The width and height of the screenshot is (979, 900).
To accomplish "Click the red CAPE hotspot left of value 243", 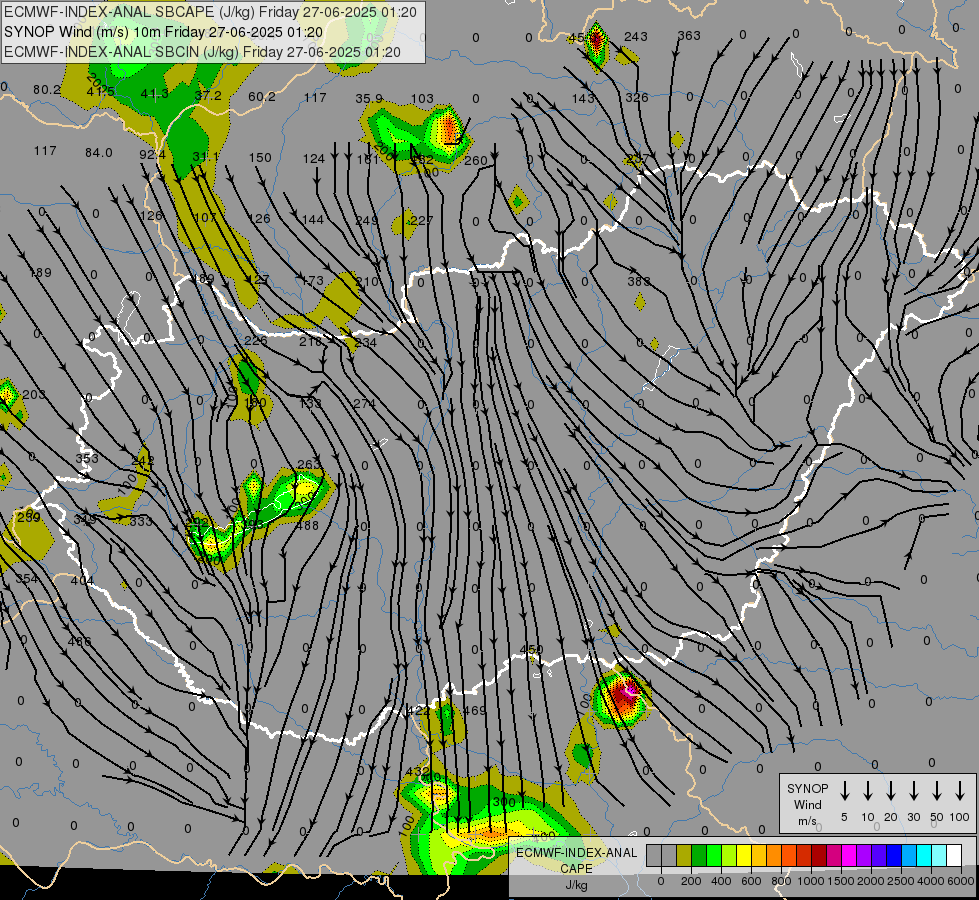I will (596, 41).
